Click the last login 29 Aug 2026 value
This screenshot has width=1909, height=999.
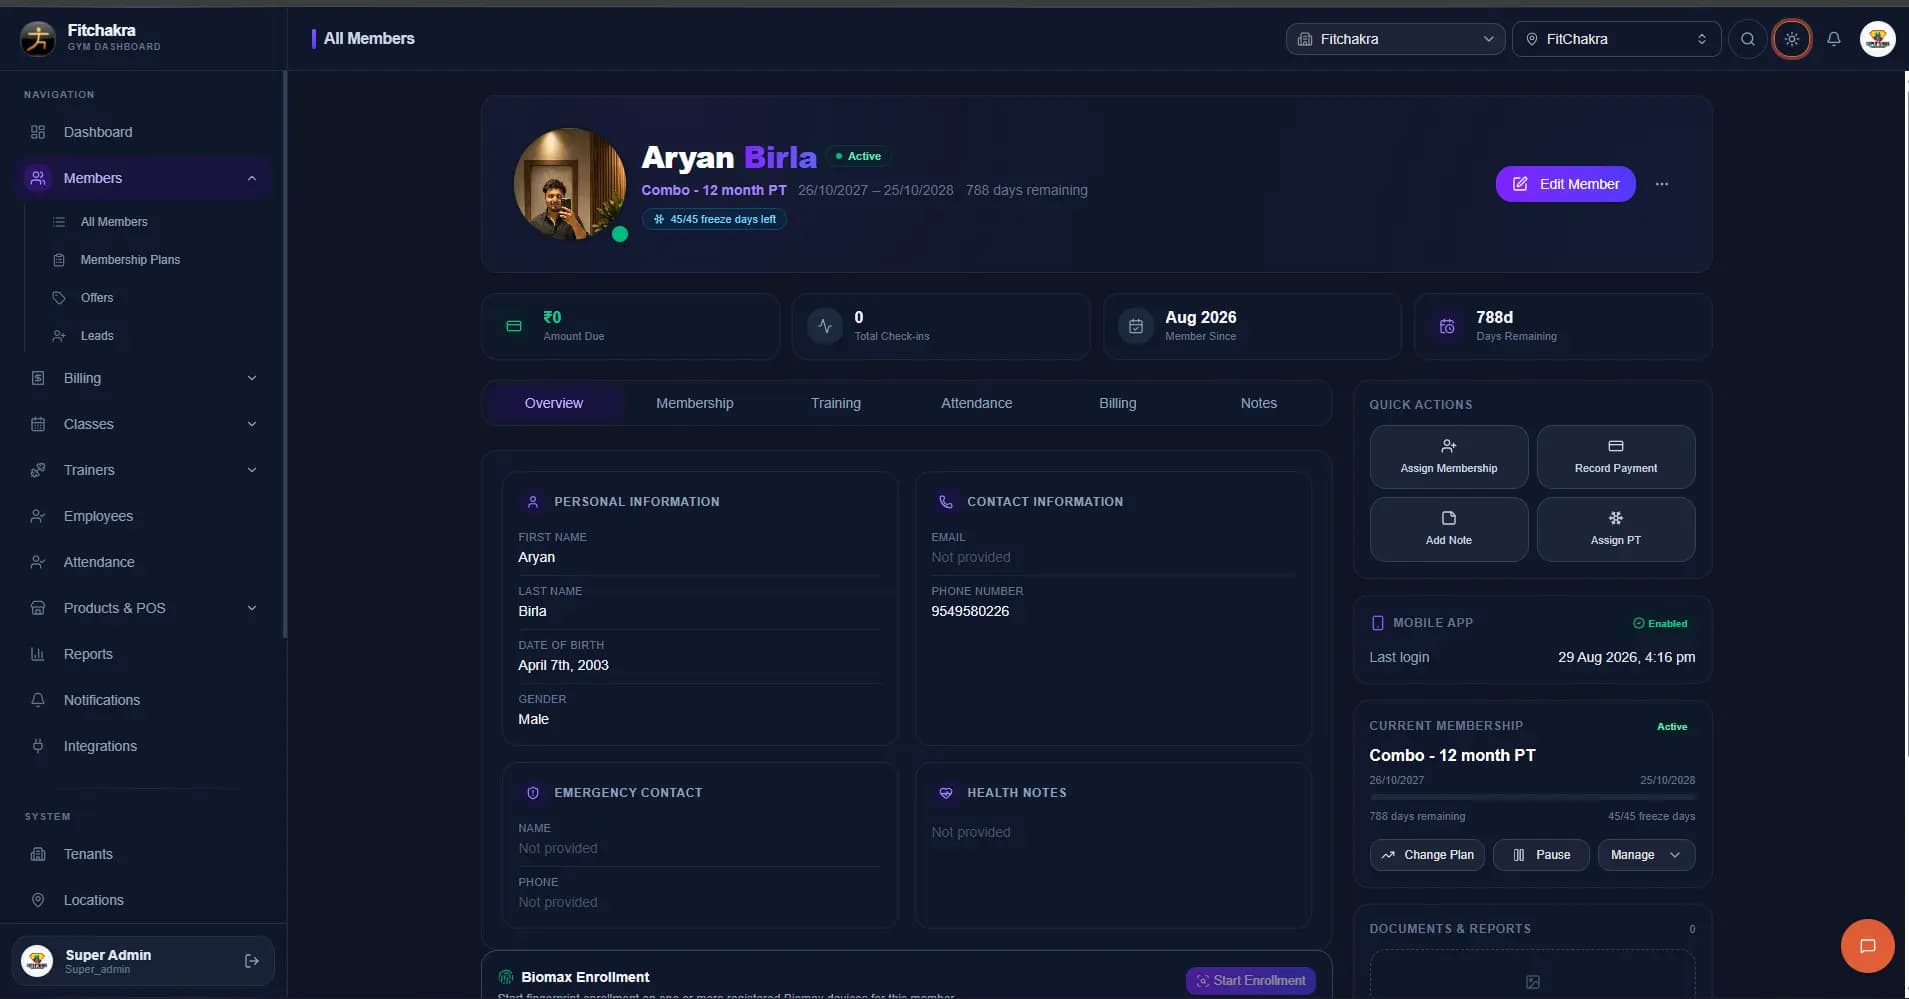coord(1626,657)
